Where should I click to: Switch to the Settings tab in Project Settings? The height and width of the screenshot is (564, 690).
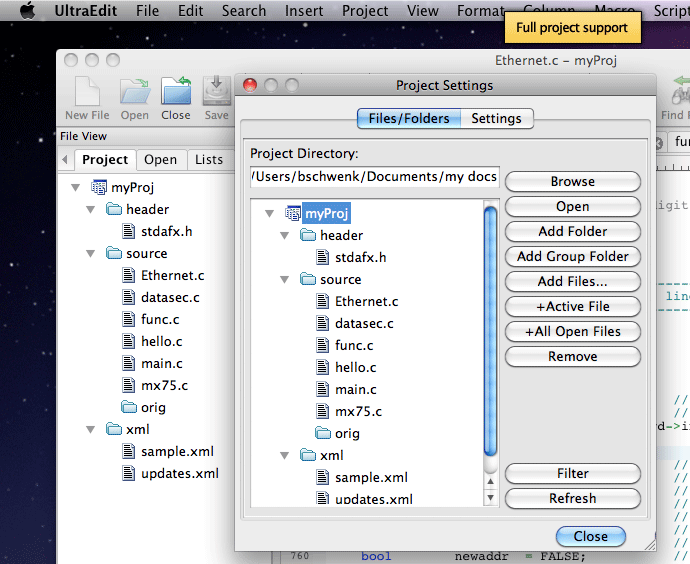(496, 118)
